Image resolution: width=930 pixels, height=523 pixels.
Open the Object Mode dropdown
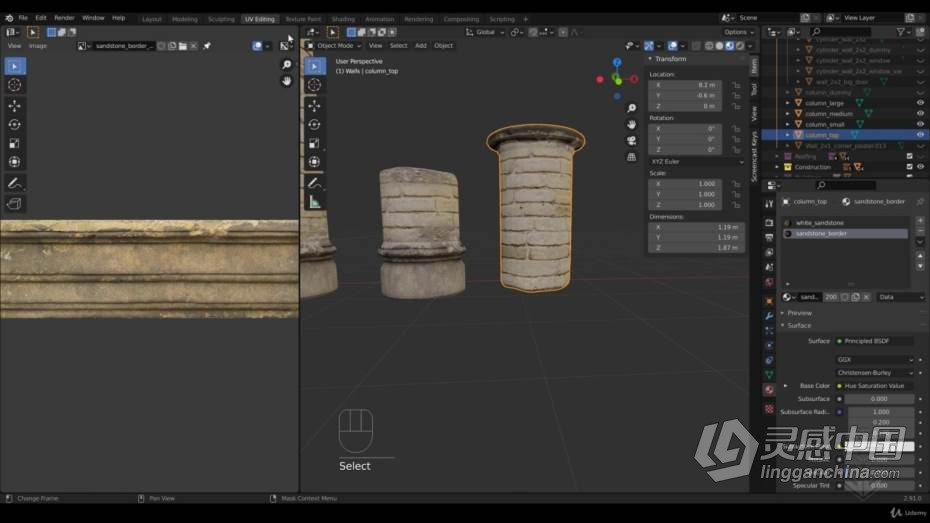pyautogui.click(x=333, y=46)
